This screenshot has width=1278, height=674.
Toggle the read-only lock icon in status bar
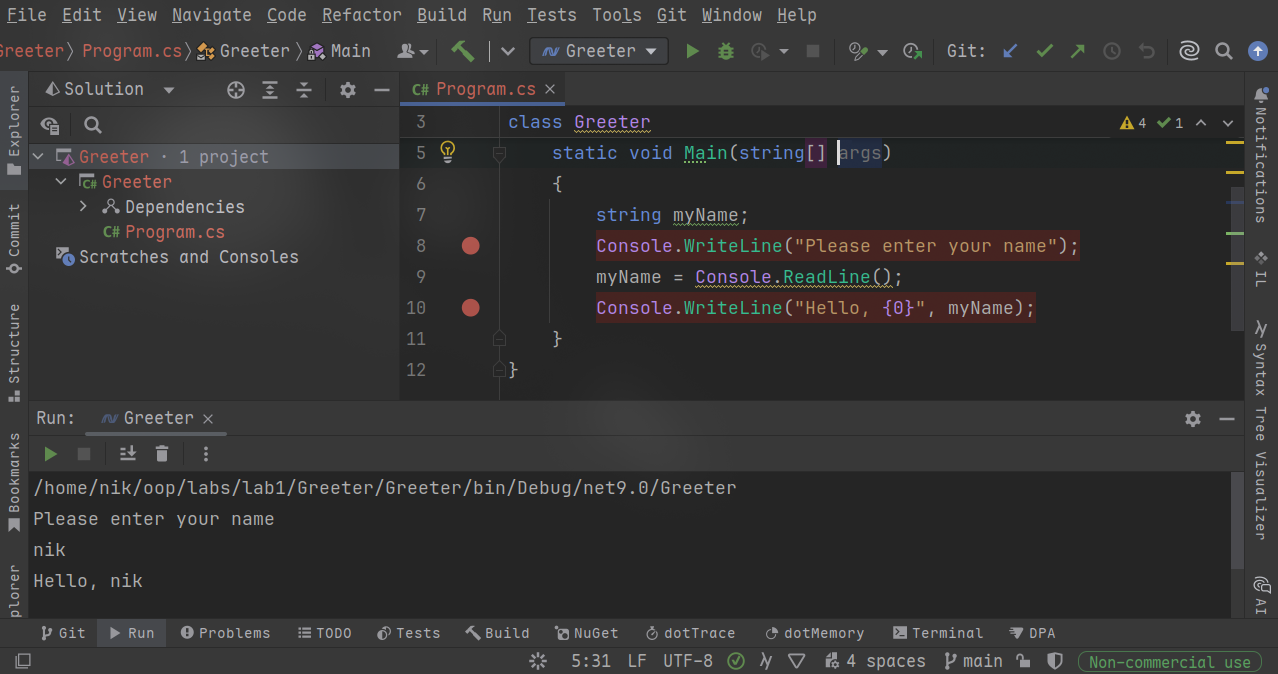[1022, 661]
